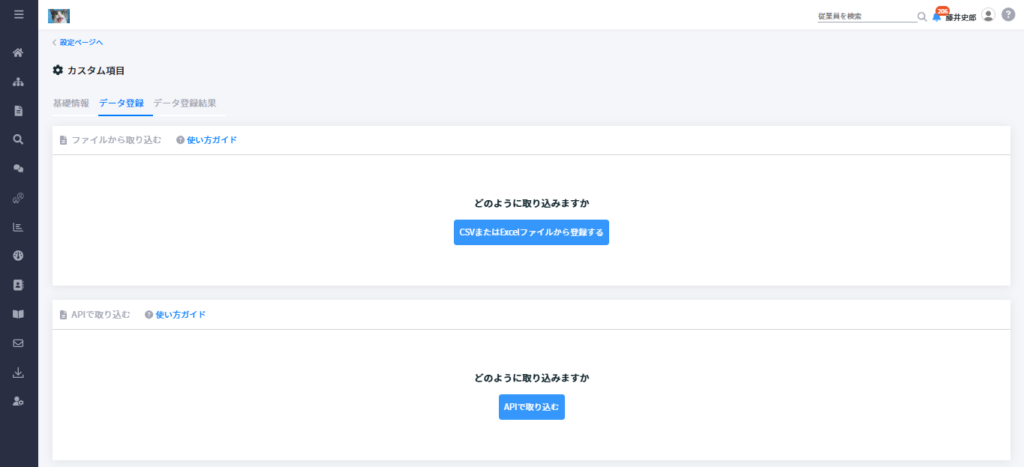
Task: Click the APIで取り込む button
Action: point(532,407)
